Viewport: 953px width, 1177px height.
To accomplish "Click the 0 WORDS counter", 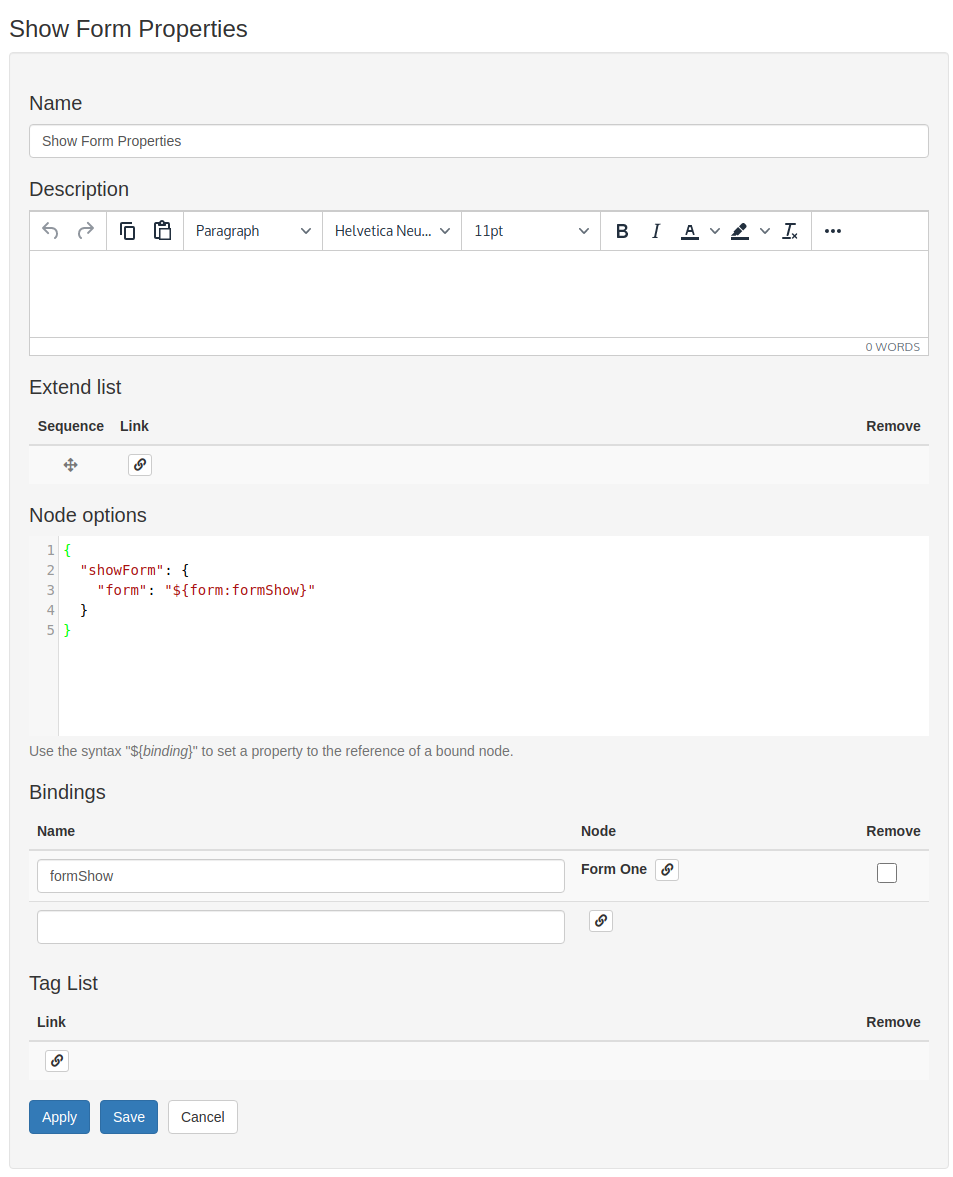I will pos(892,347).
